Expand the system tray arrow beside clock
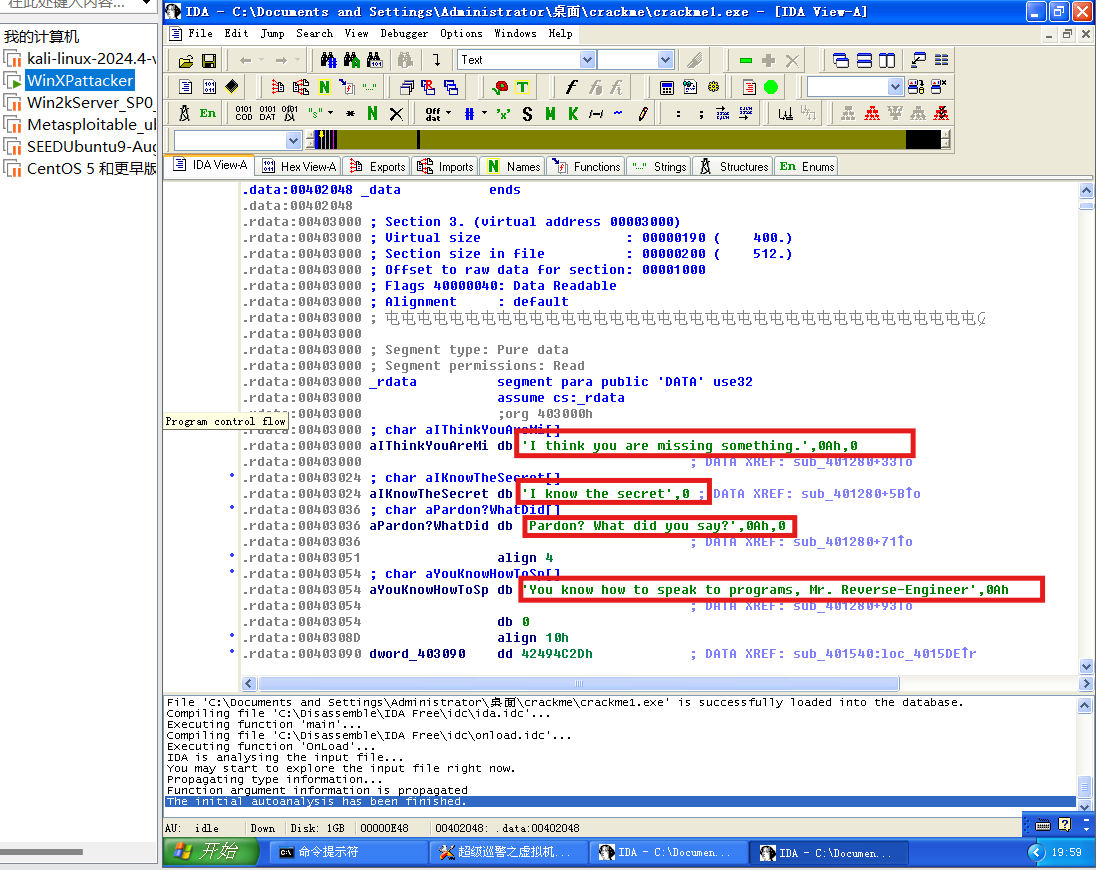The width and height of the screenshot is (1096, 870). click(x=1036, y=853)
